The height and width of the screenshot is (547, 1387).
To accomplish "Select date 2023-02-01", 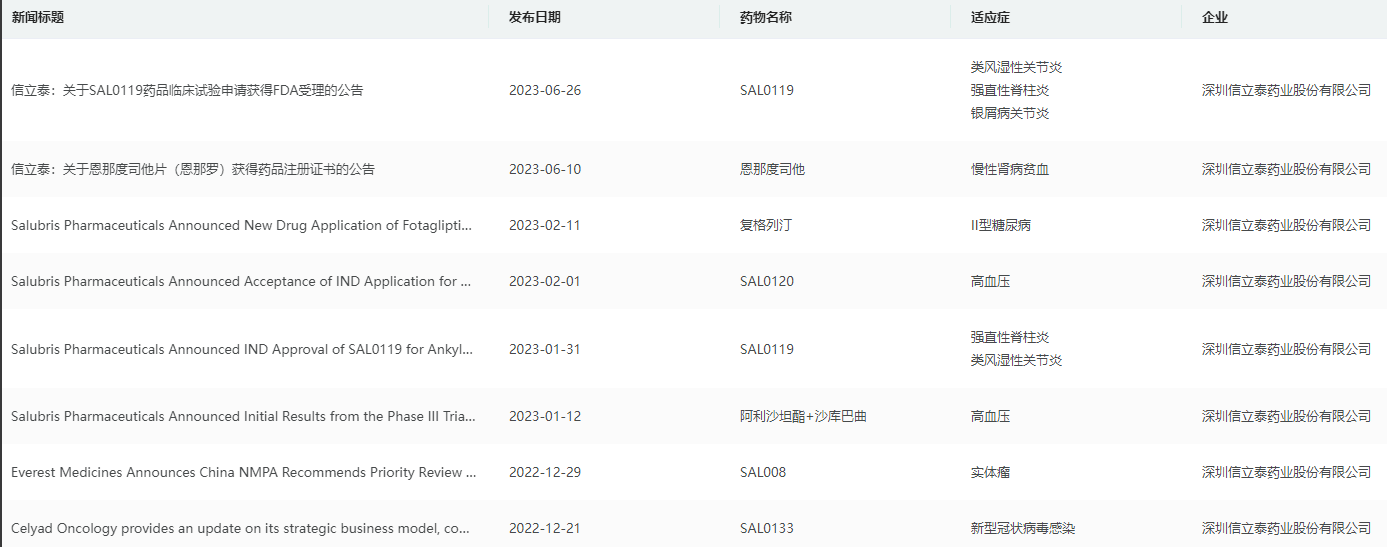I will pyautogui.click(x=545, y=281).
